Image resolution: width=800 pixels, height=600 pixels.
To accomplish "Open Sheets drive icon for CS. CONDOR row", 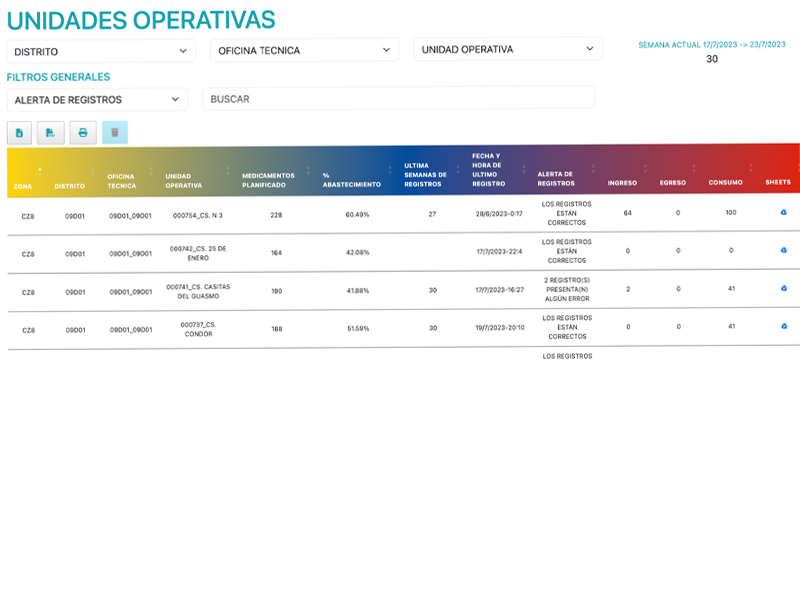I will click(783, 326).
